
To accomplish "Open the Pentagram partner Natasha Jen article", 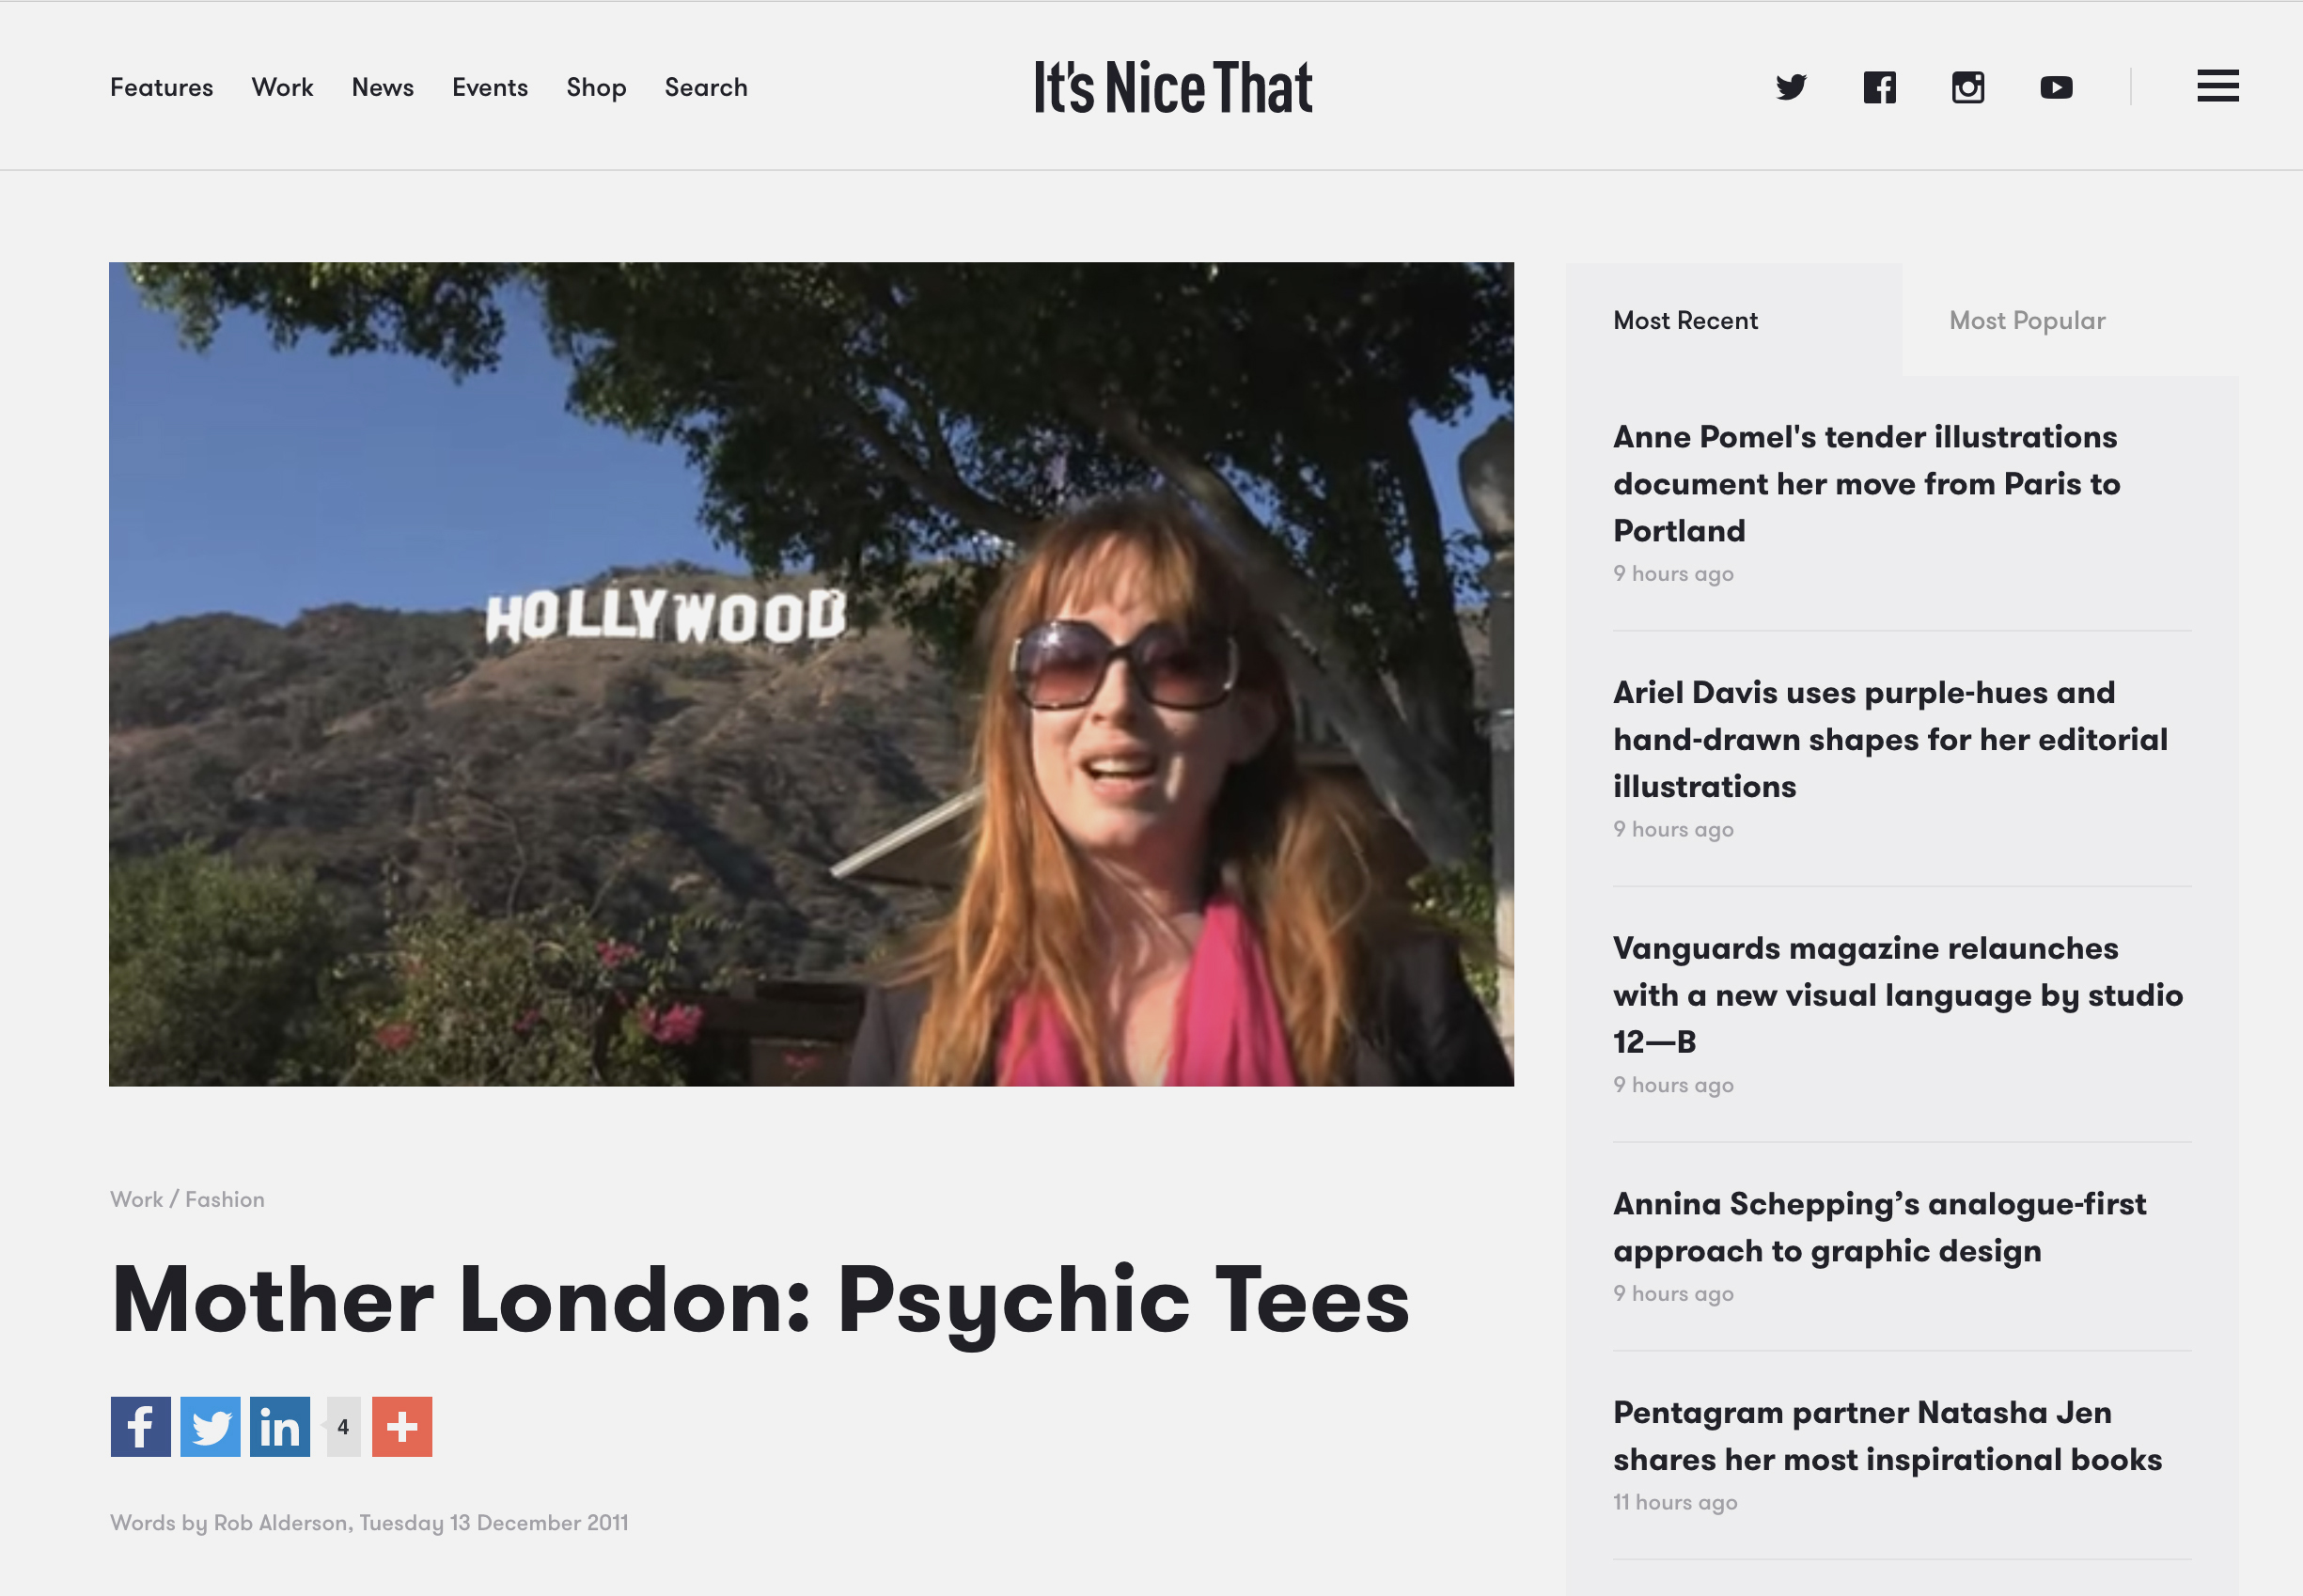I will [x=1887, y=1435].
